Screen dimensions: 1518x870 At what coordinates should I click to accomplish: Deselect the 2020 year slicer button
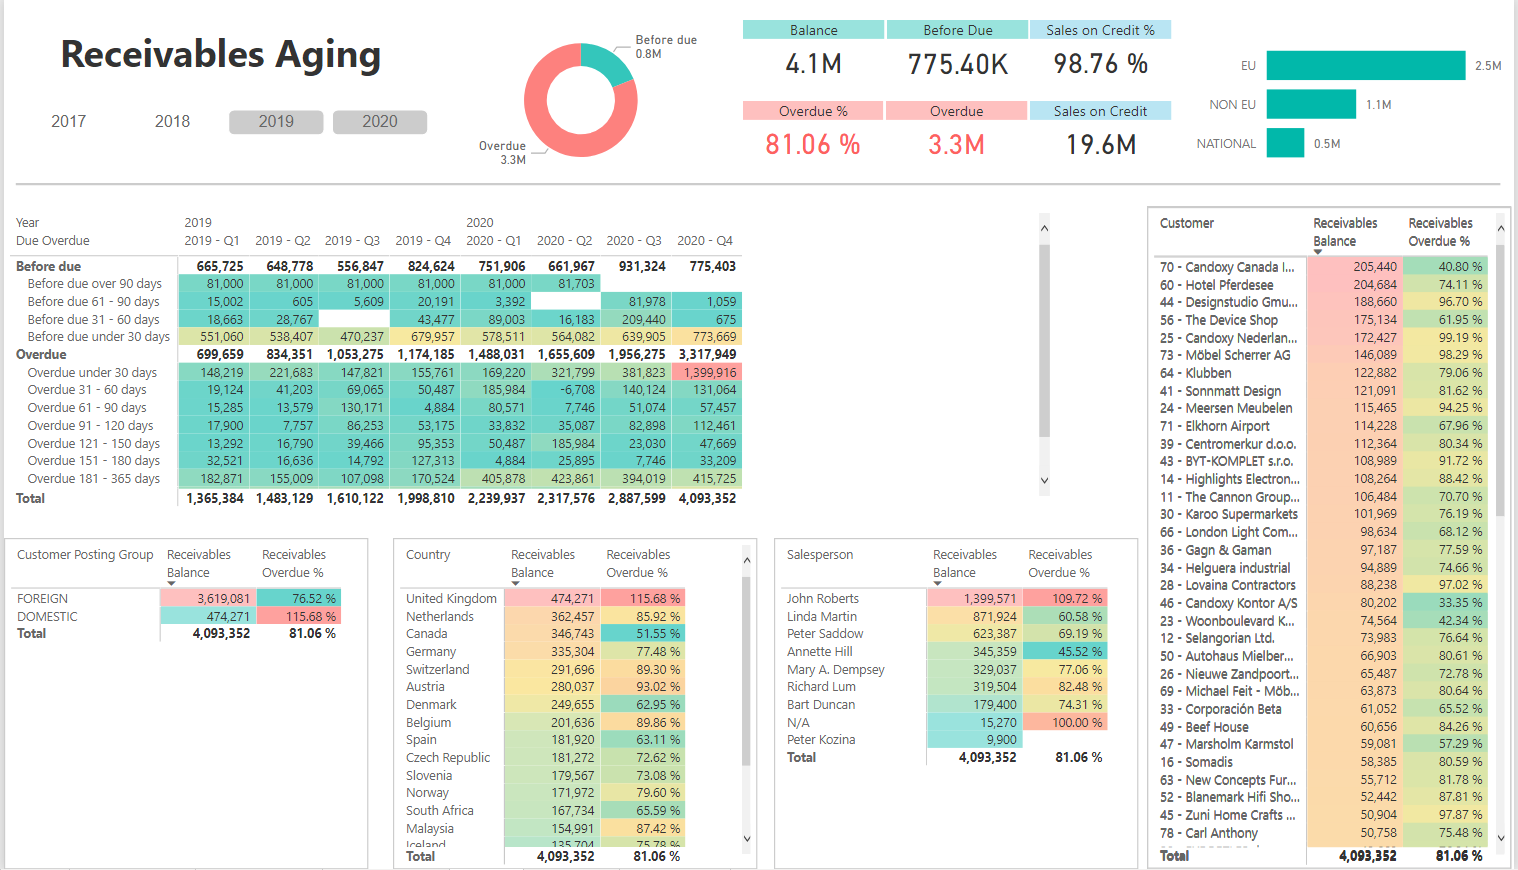380,121
